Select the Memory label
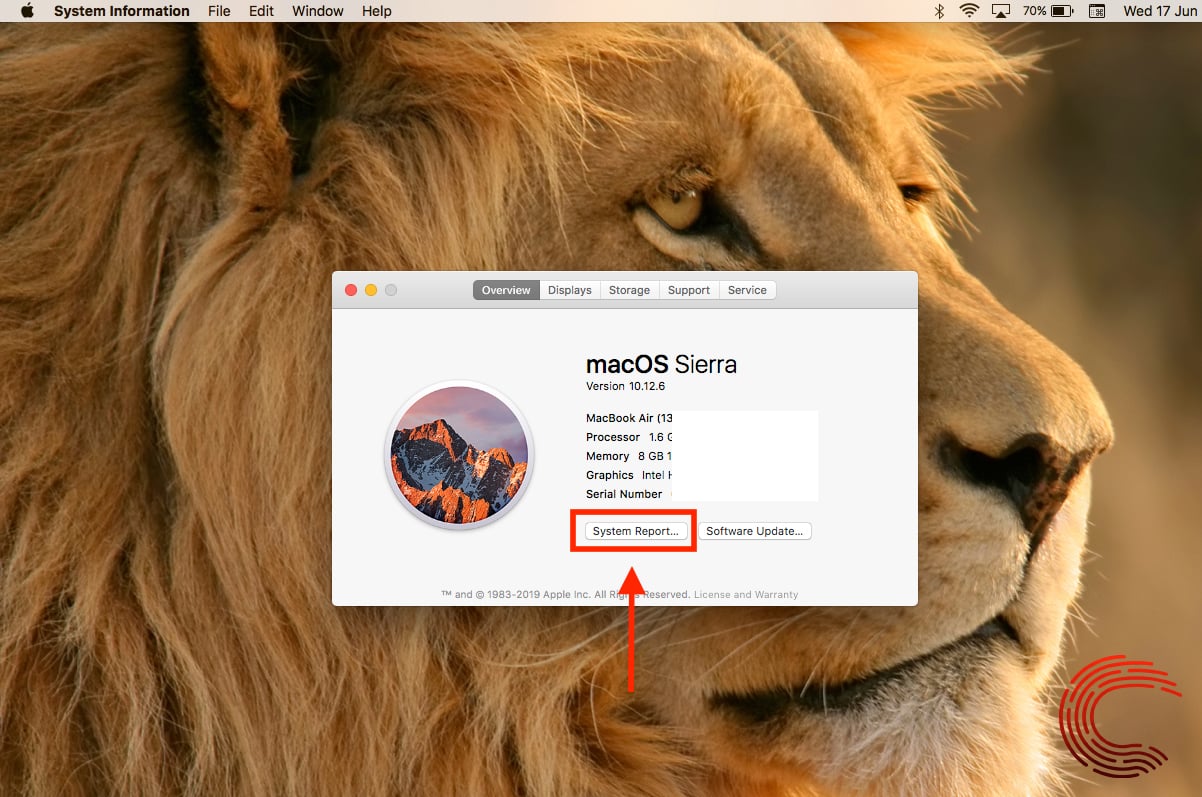Screen dimensions: 1202x797 pyautogui.click(x=608, y=456)
